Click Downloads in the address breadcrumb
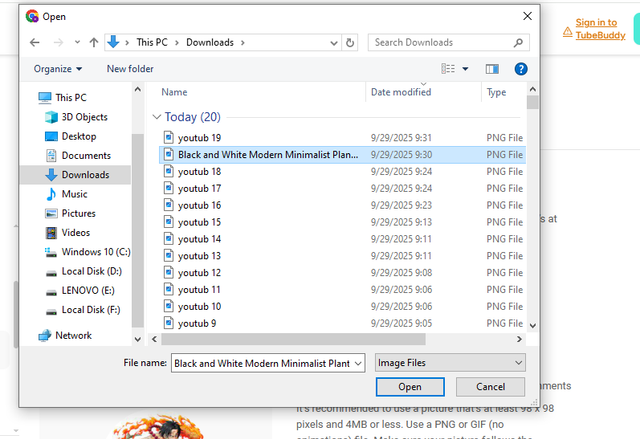This screenshot has height=439, width=640. pos(210,42)
